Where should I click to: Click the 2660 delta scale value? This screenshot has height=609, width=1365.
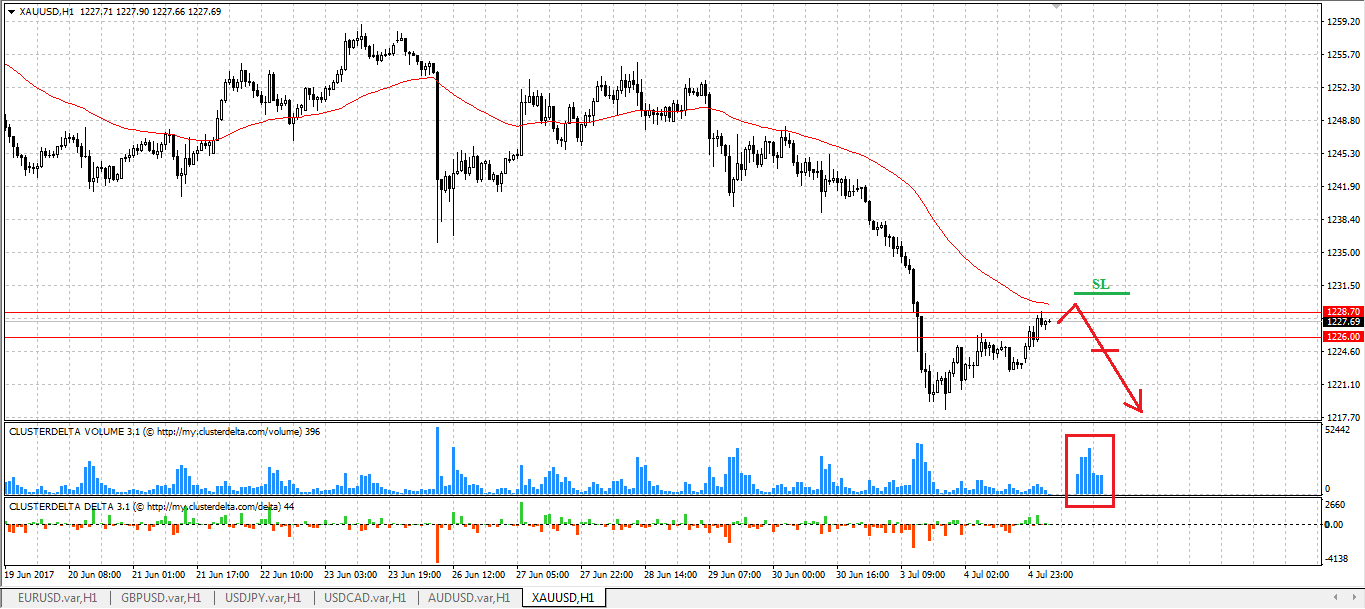pos(1336,505)
